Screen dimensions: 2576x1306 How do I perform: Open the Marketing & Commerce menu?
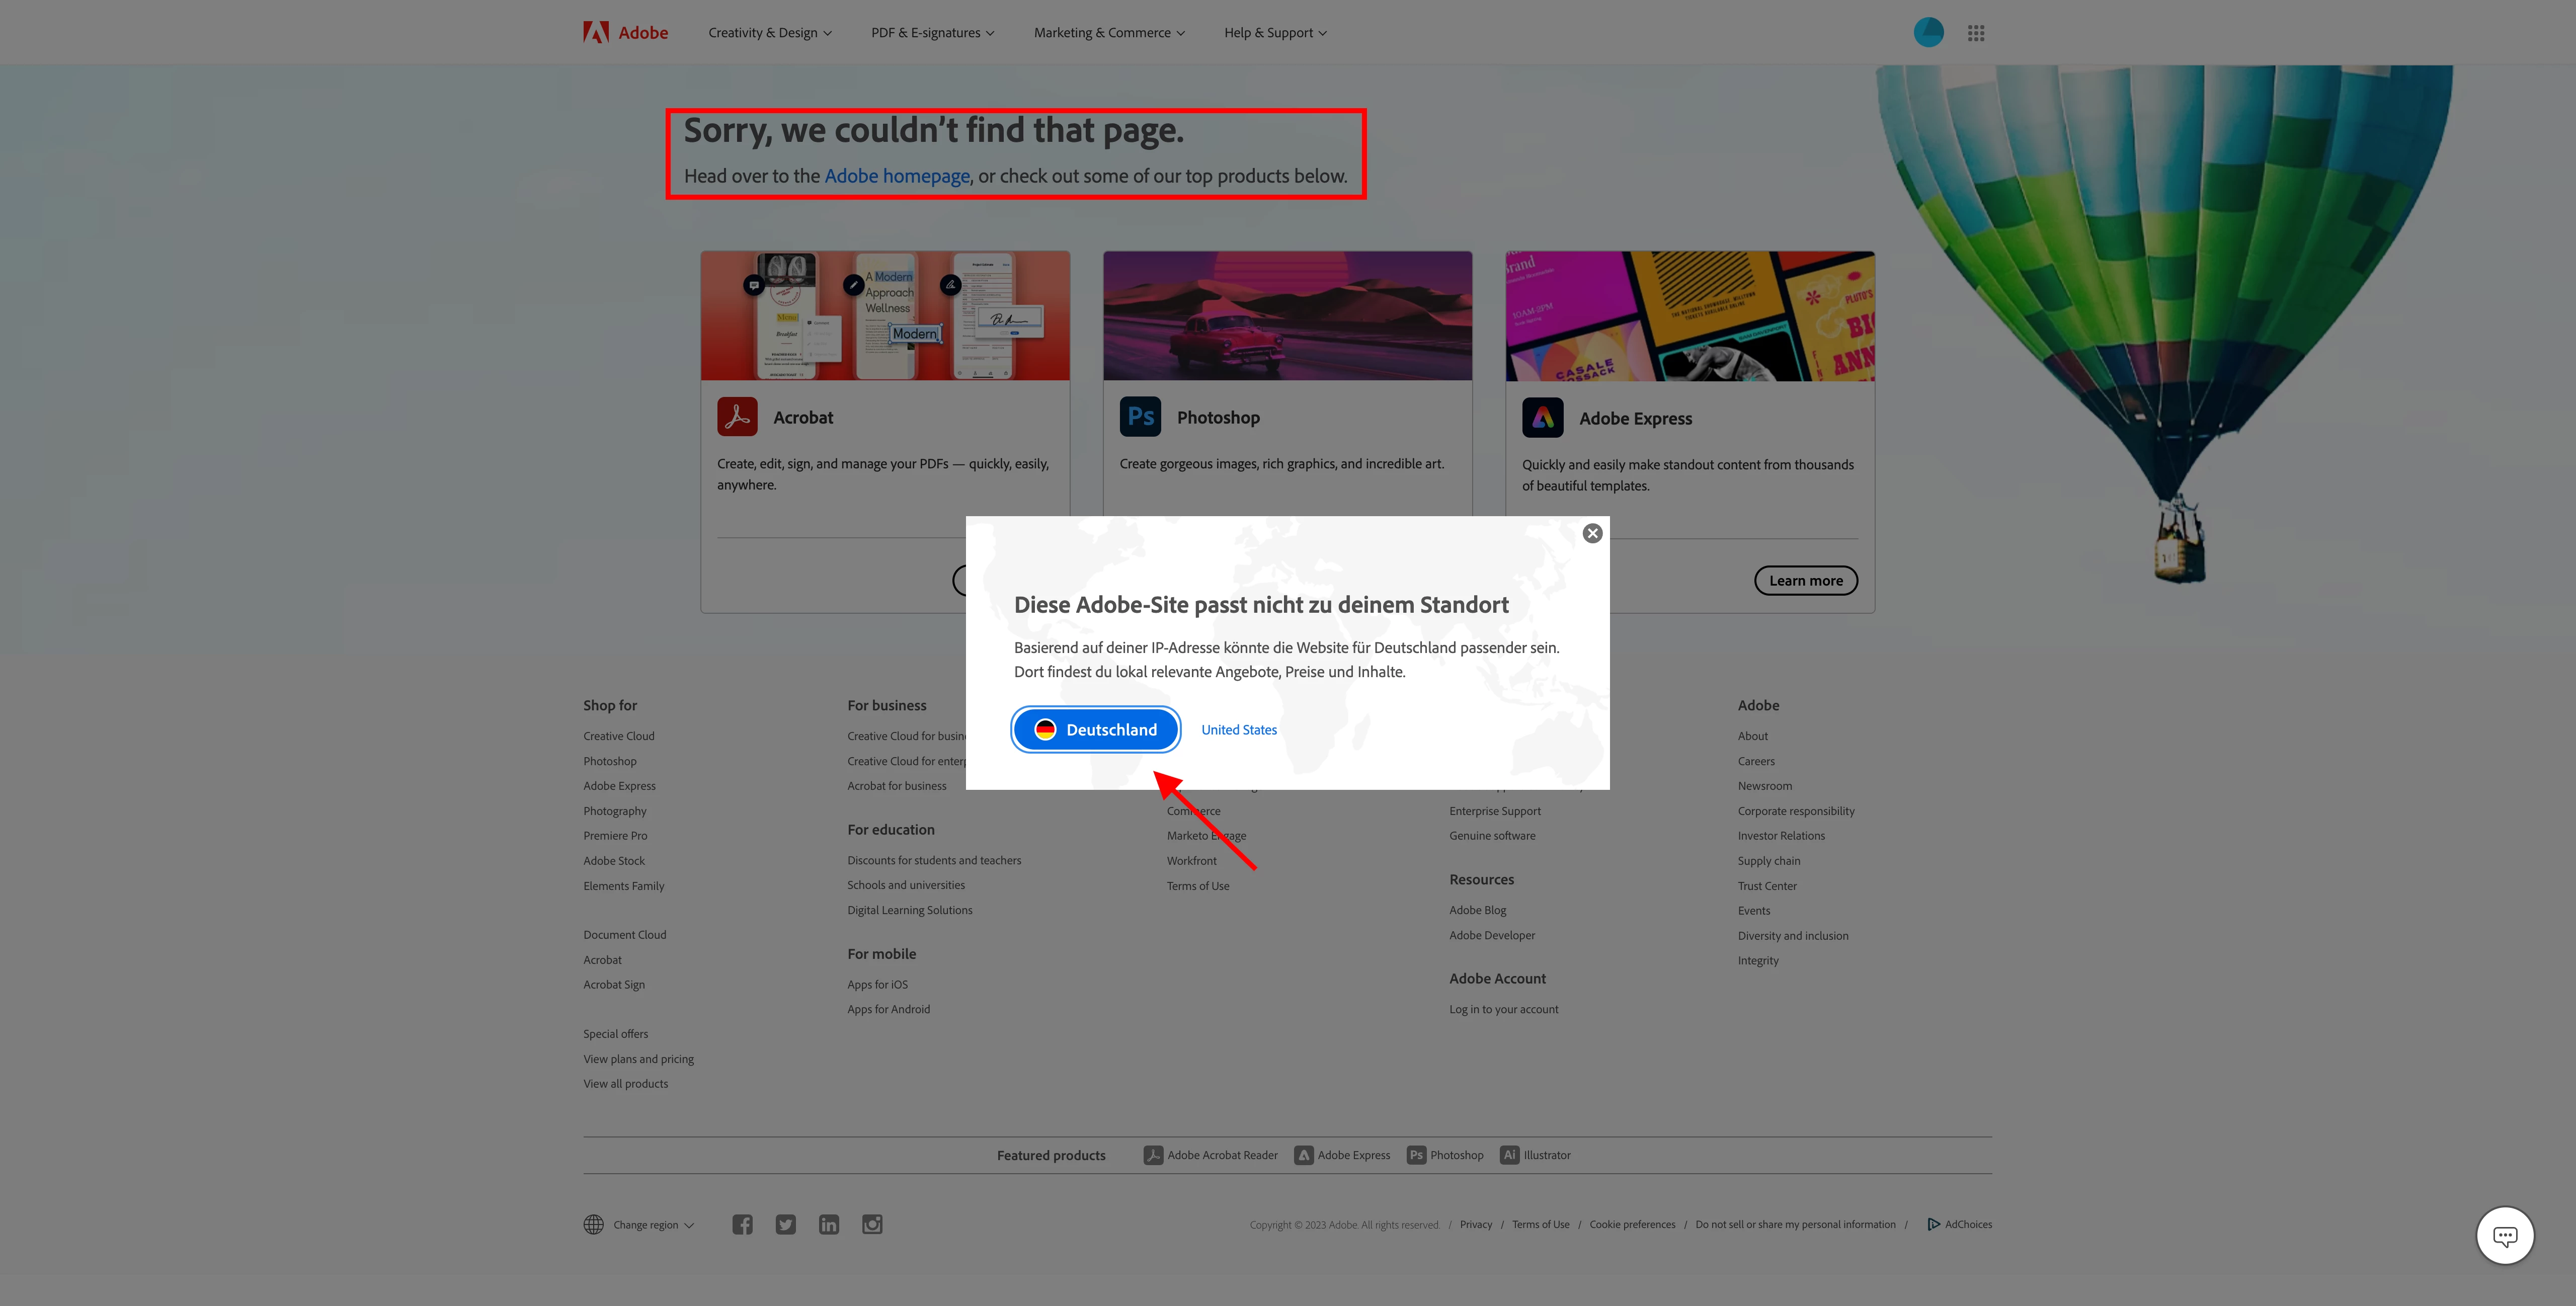pos(1108,33)
